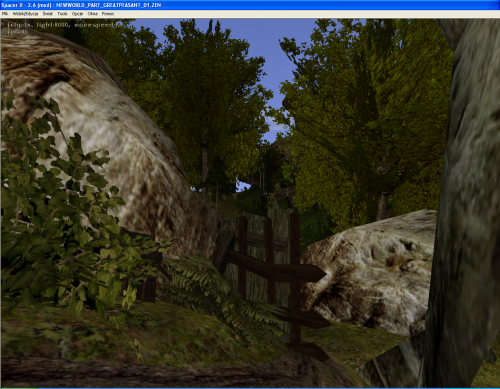500x389 pixels.
Task: Open the Pomoc menu
Action: point(108,14)
